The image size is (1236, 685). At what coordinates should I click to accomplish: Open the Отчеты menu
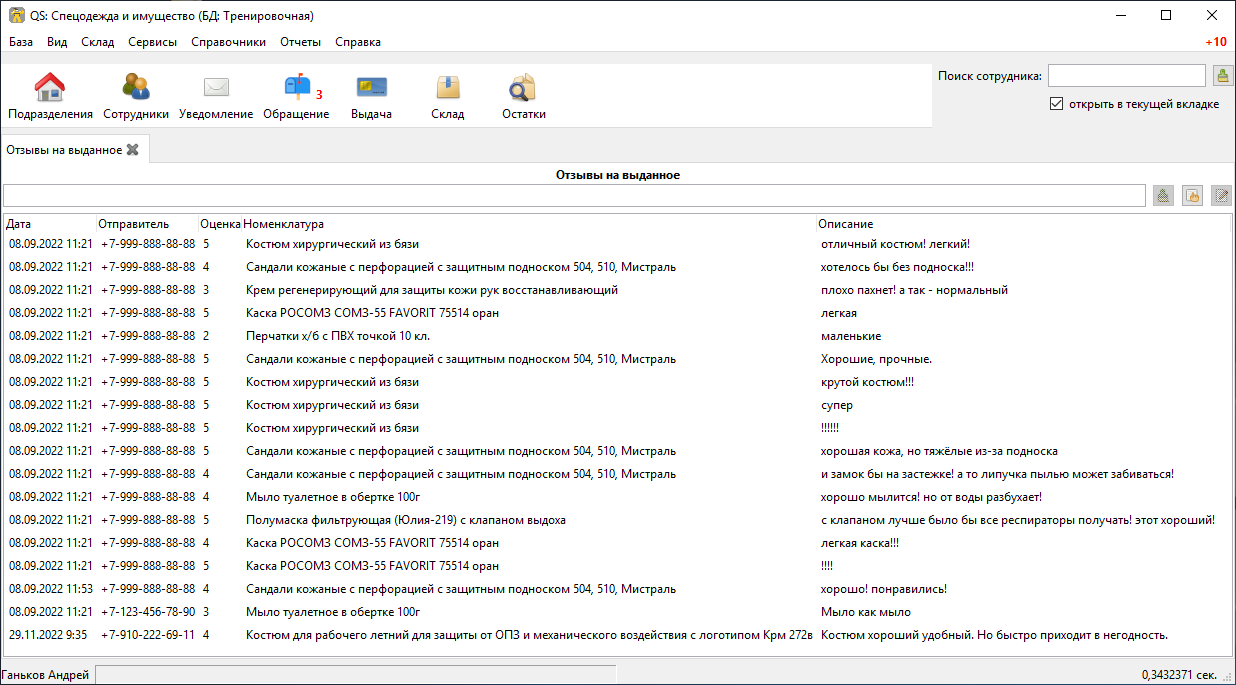pyautogui.click(x=301, y=42)
